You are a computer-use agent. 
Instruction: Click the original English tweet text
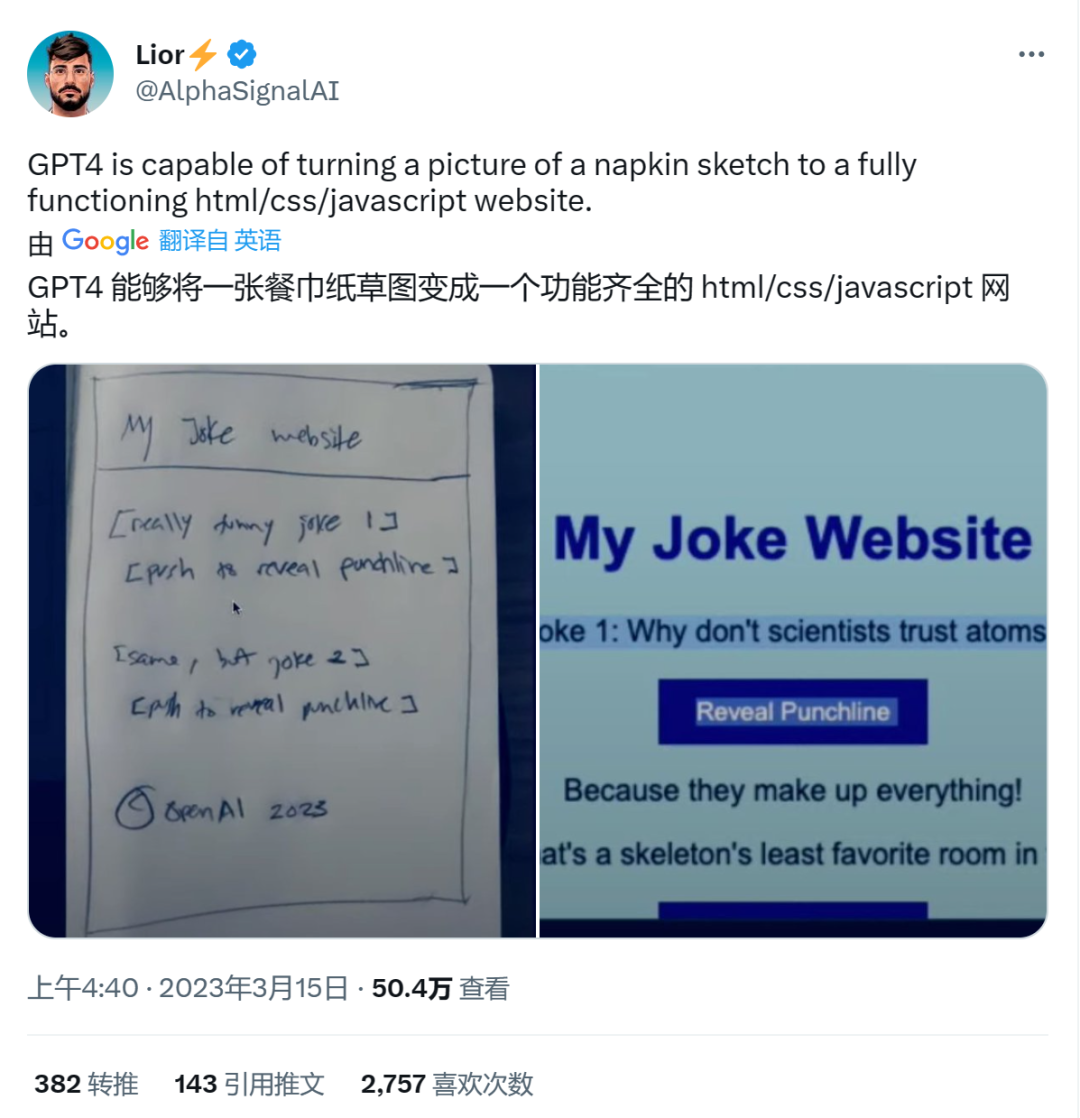click(x=472, y=183)
